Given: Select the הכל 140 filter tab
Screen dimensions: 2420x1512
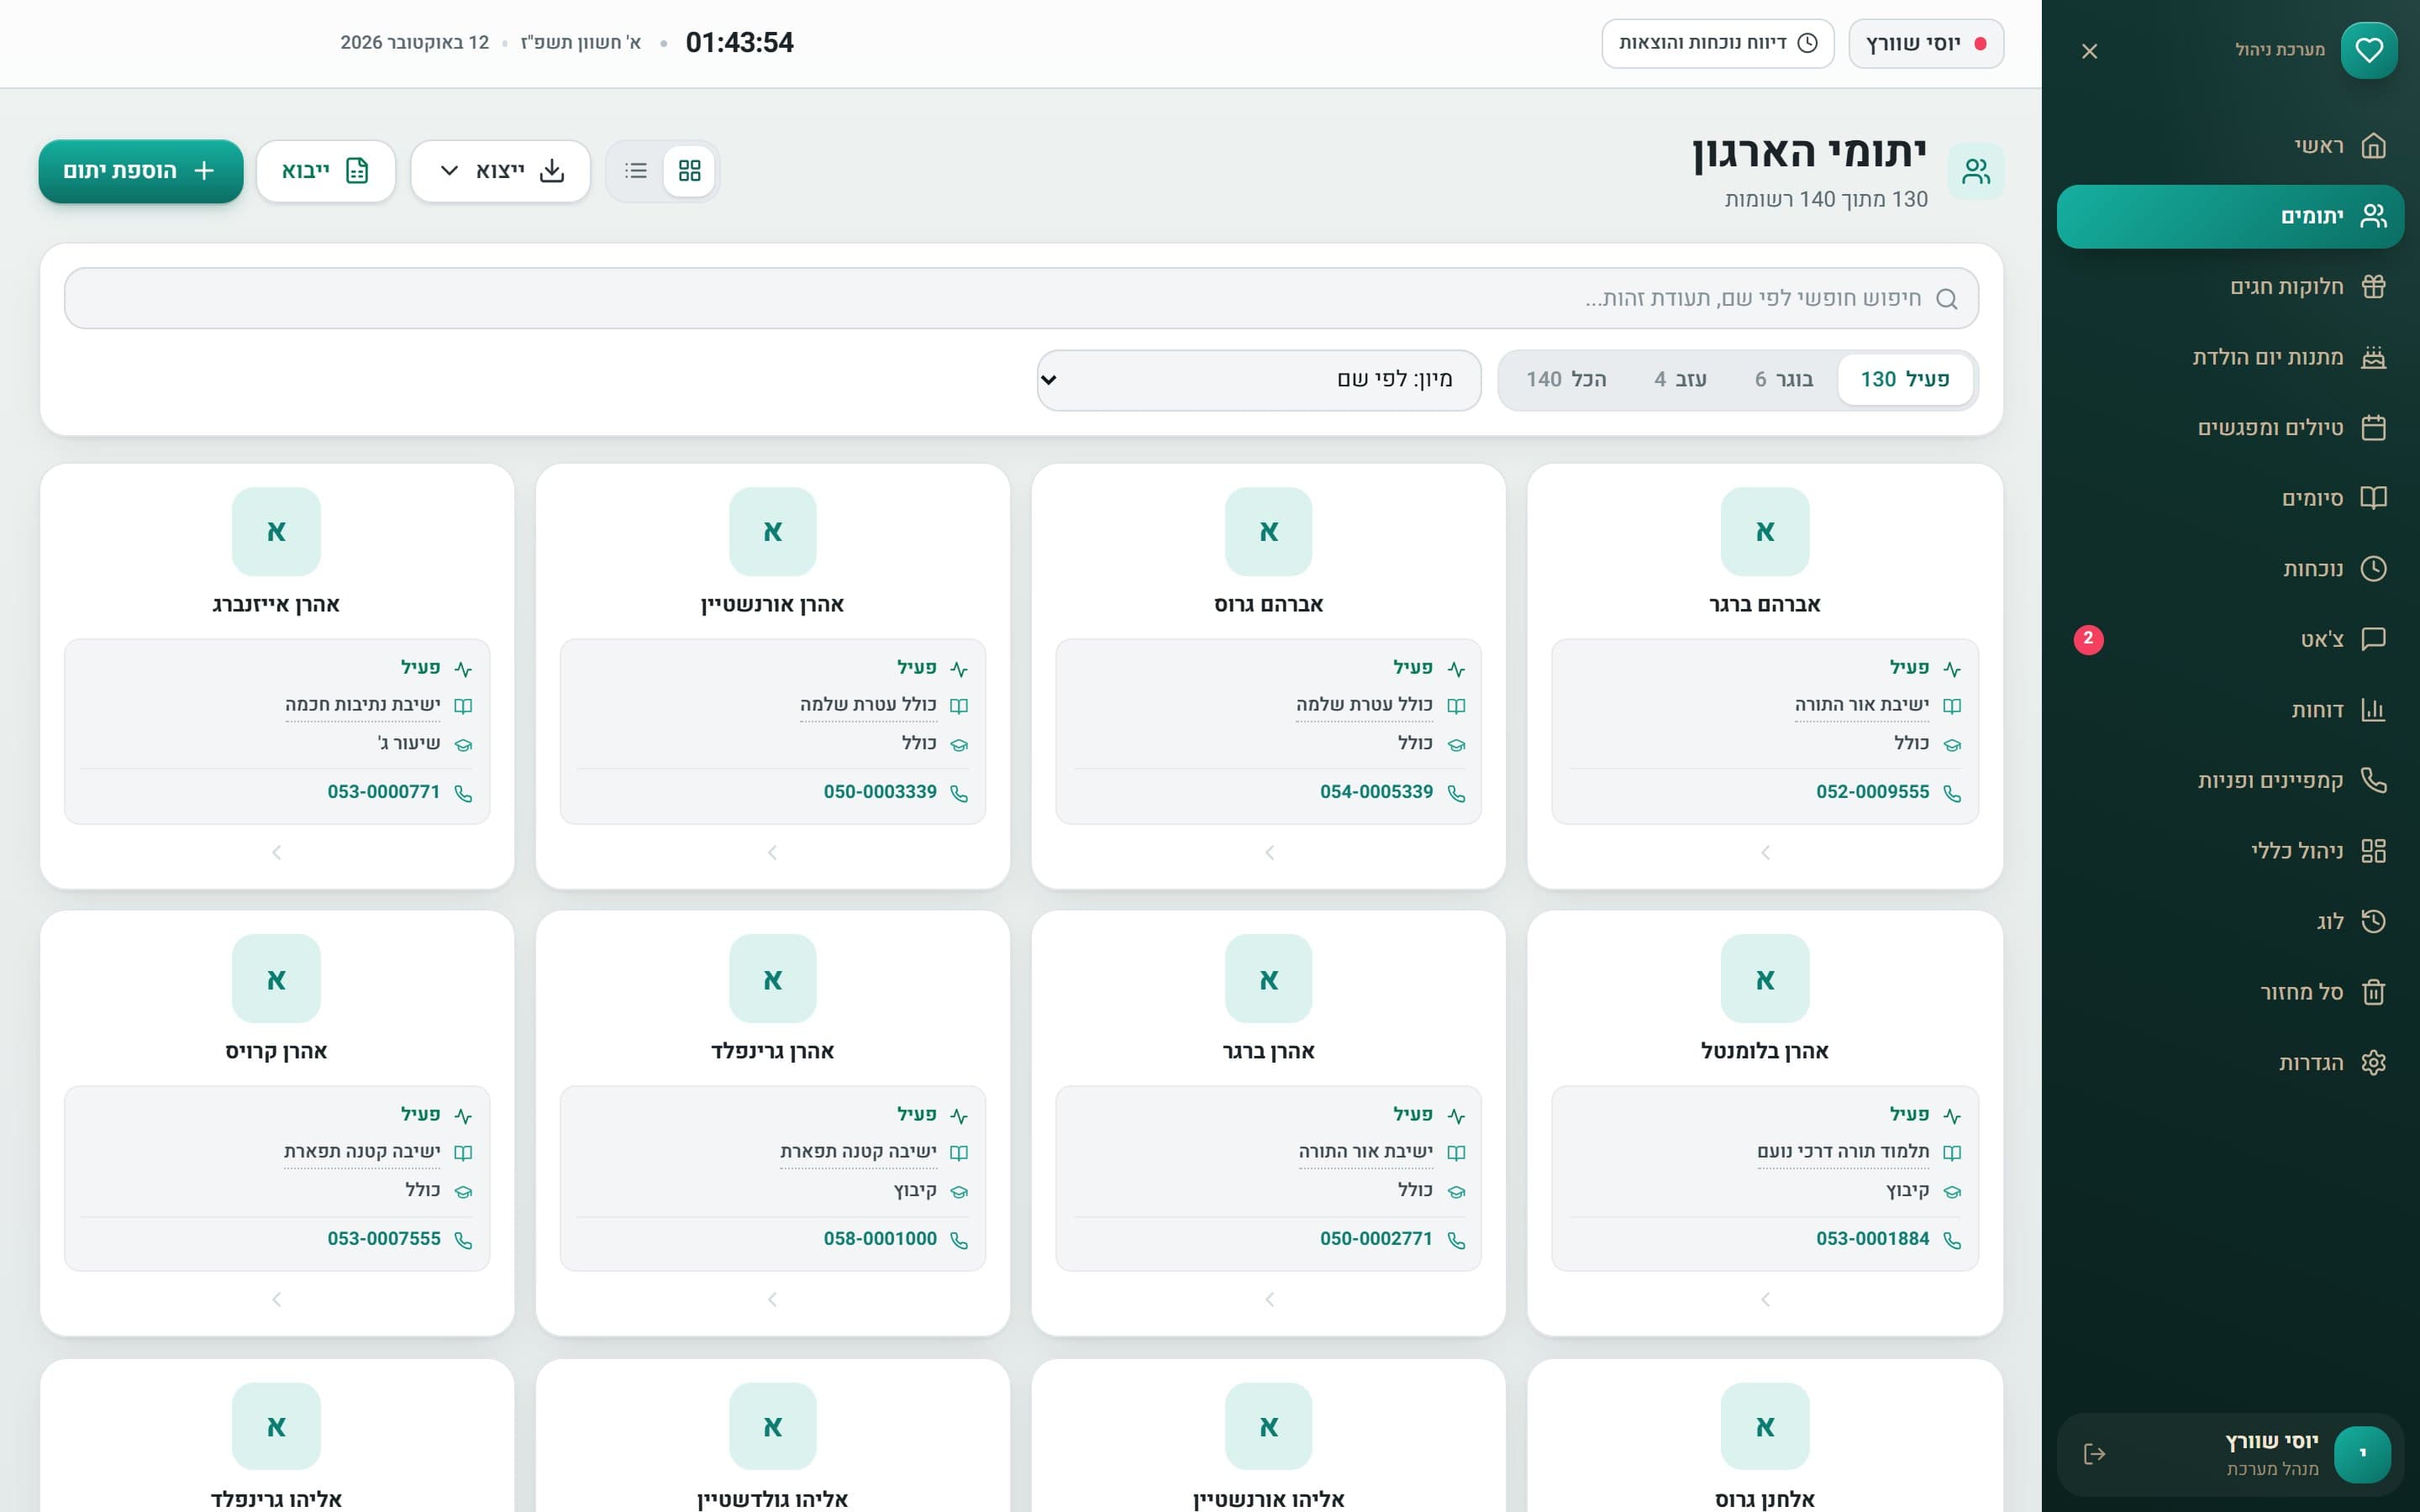Looking at the screenshot, I should [x=1566, y=380].
